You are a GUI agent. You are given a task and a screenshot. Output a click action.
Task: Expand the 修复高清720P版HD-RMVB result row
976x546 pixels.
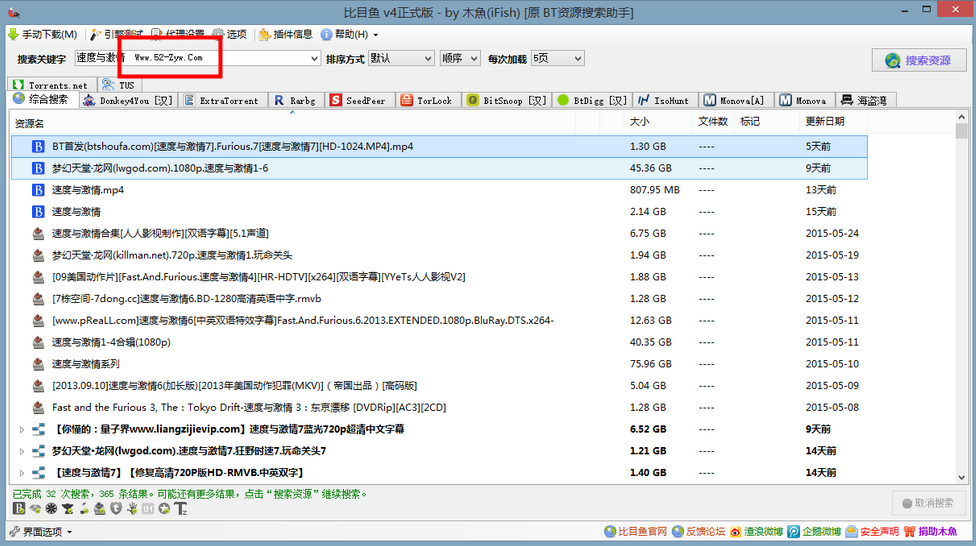point(22,472)
